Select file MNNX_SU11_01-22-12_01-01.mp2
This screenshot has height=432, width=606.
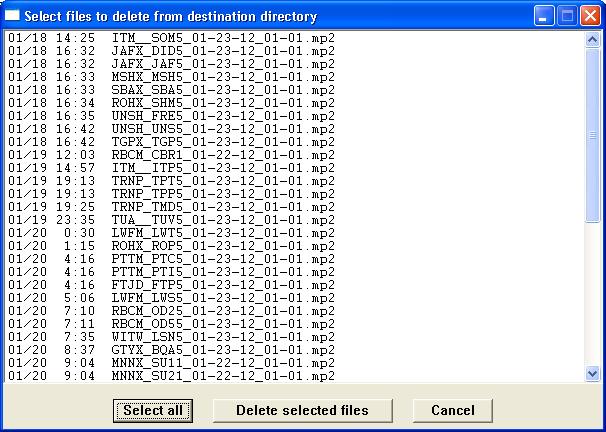point(296,363)
